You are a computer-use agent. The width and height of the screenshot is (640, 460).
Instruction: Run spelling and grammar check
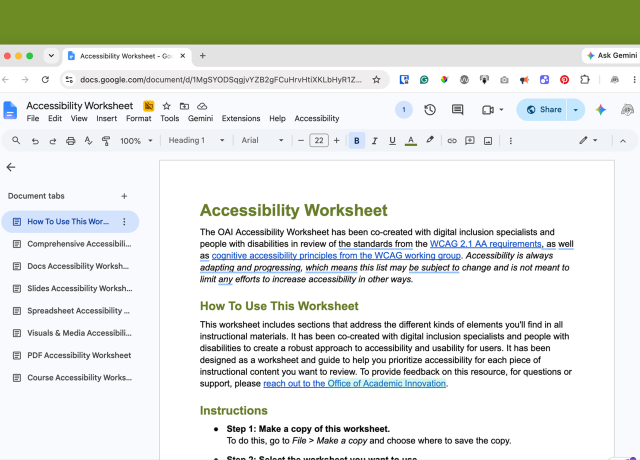(88, 141)
